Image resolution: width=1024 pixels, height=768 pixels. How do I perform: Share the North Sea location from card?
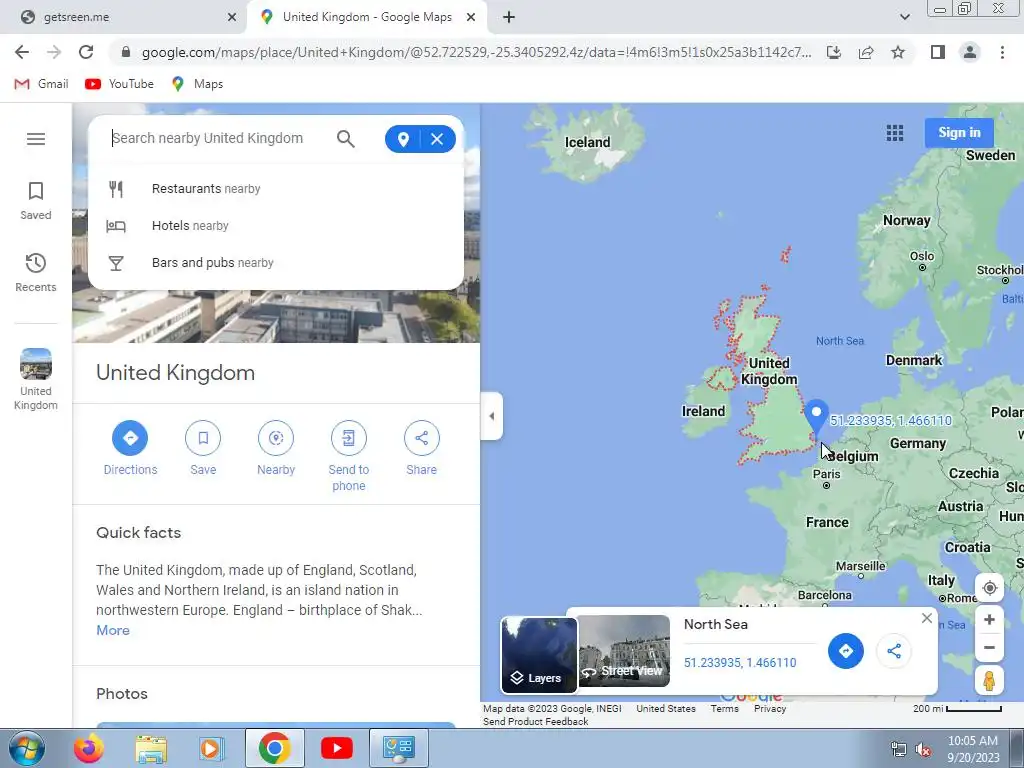tap(894, 651)
